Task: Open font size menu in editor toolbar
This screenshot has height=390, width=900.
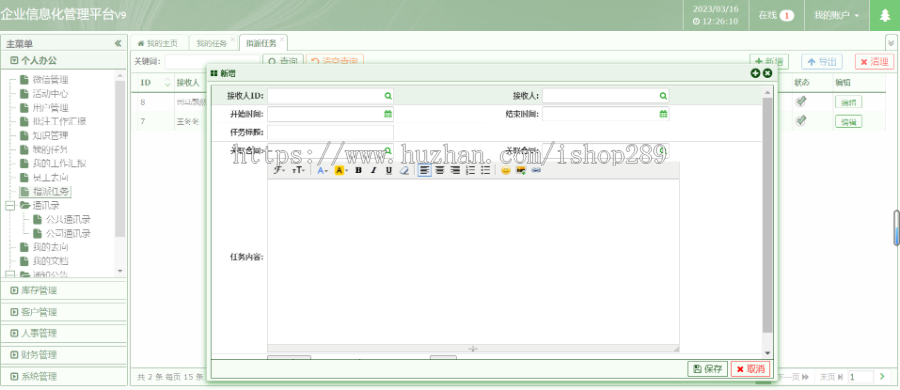Action: click(x=298, y=170)
